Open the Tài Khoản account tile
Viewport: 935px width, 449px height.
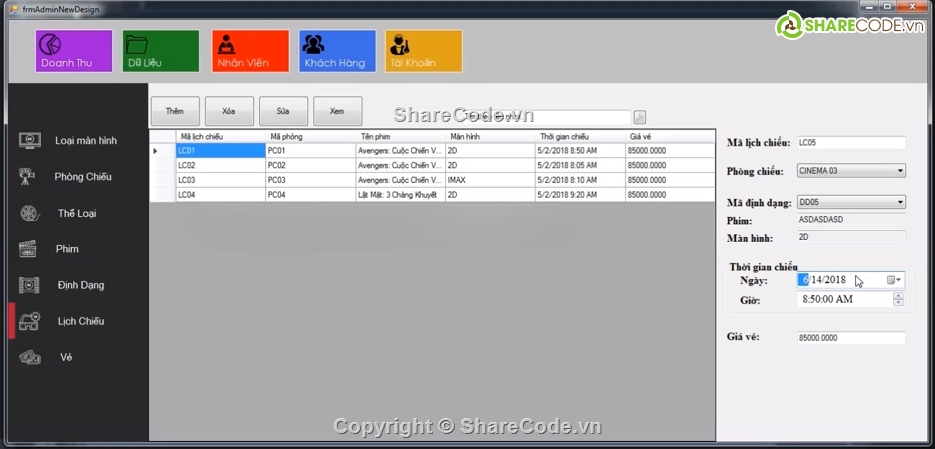(423, 51)
